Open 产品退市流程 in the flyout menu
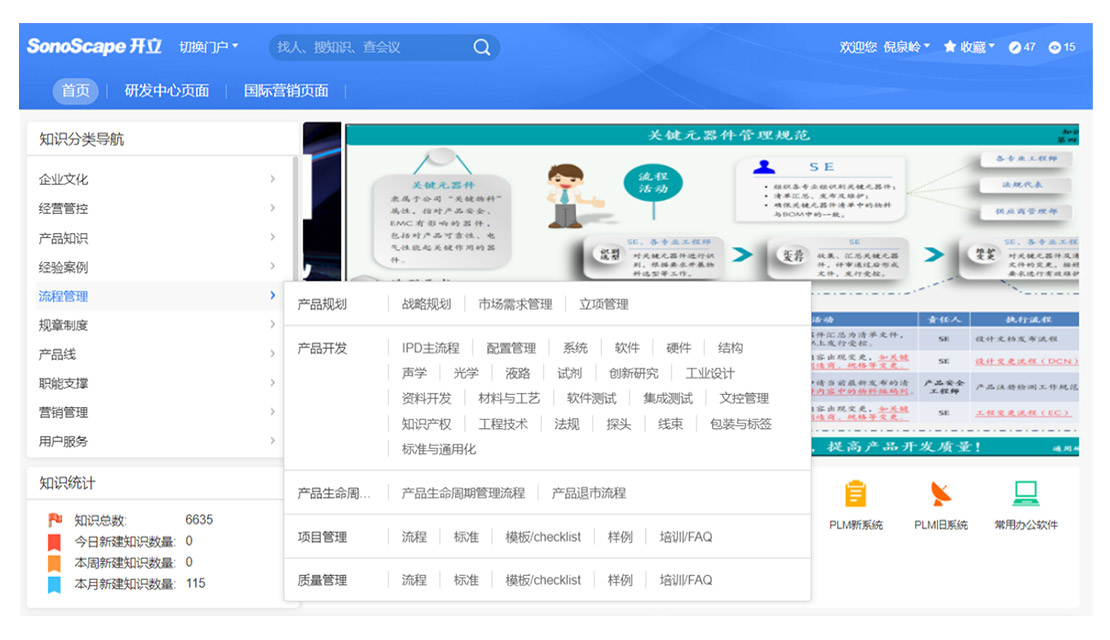The width and height of the screenshot is (1110, 640). coord(589,493)
